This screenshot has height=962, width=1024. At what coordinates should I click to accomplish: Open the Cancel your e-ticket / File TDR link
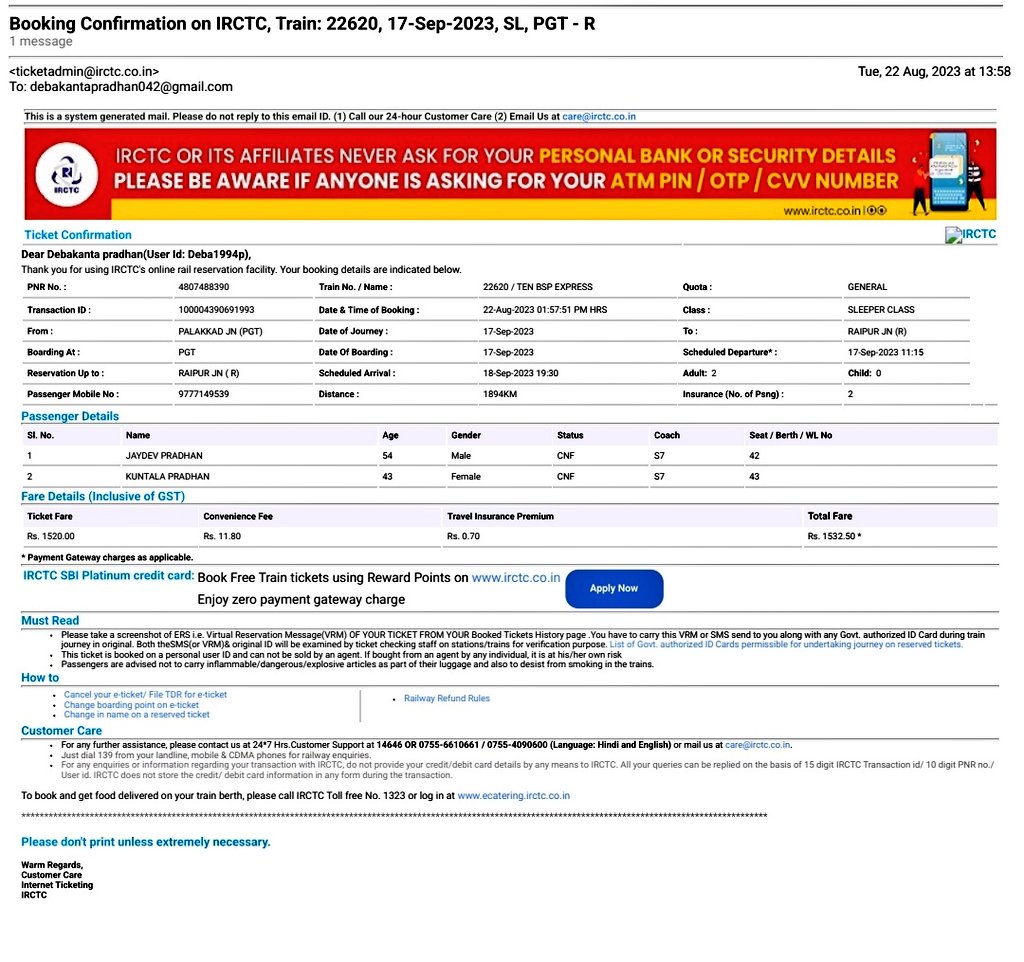[145, 695]
